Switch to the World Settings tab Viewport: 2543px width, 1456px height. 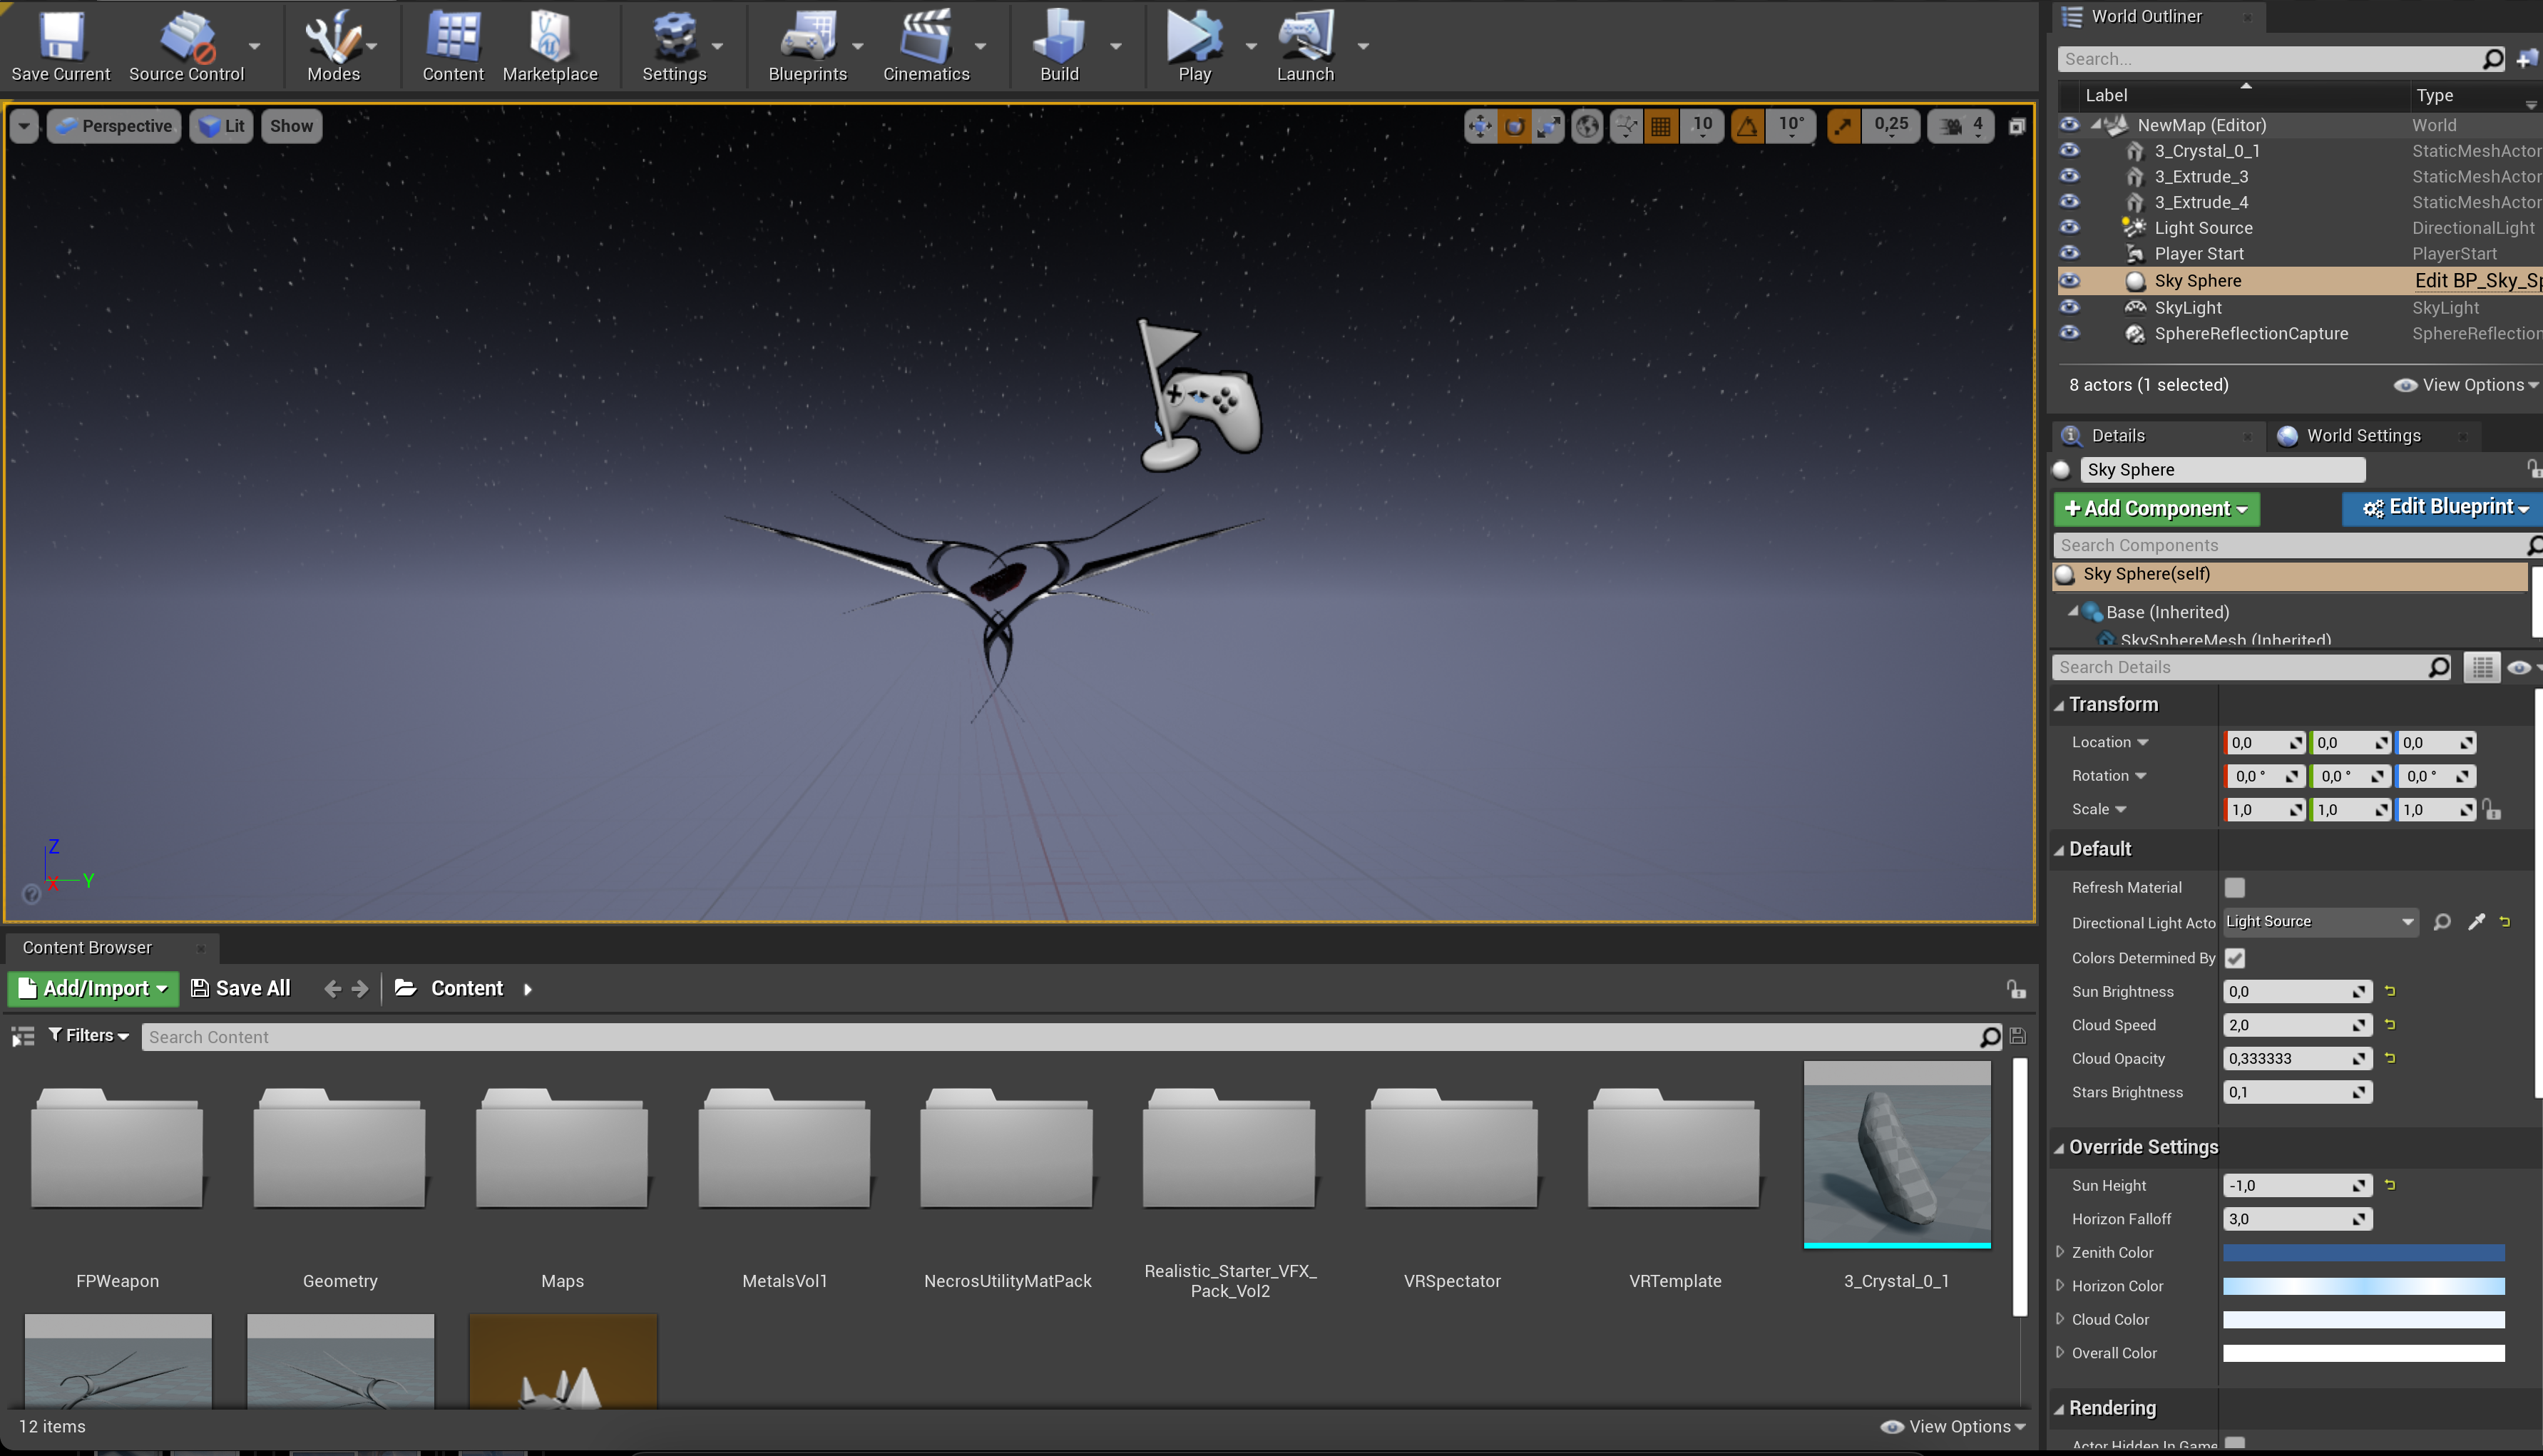(2362, 436)
